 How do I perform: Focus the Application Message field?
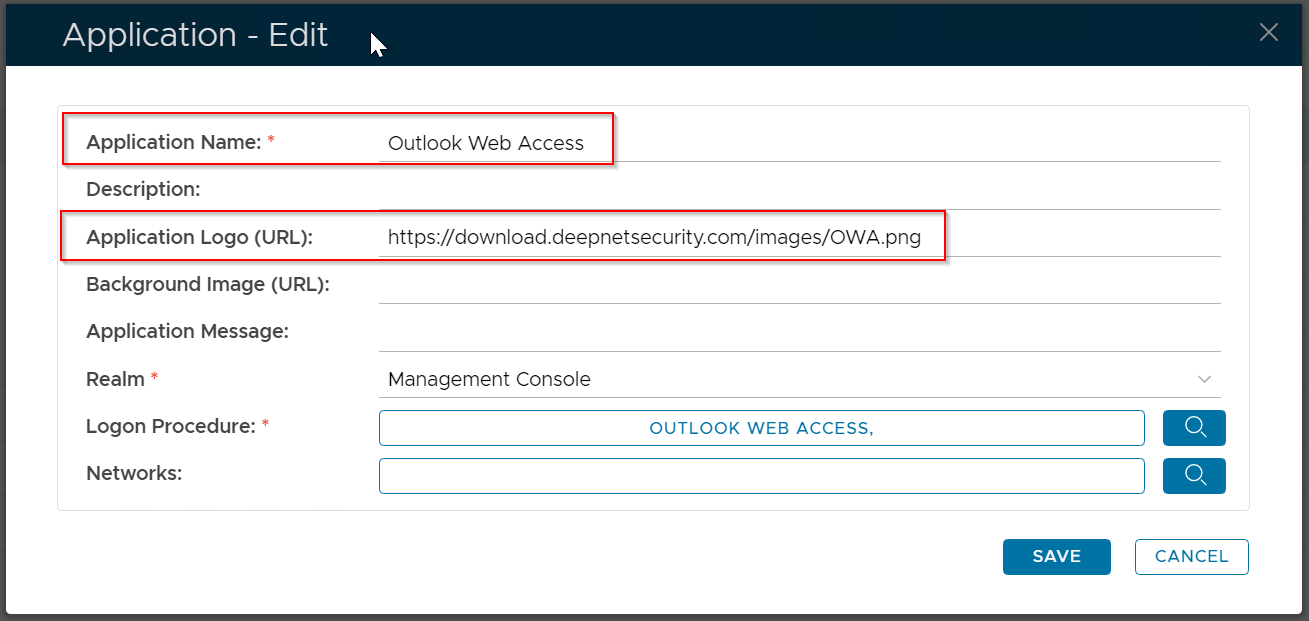[798, 332]
